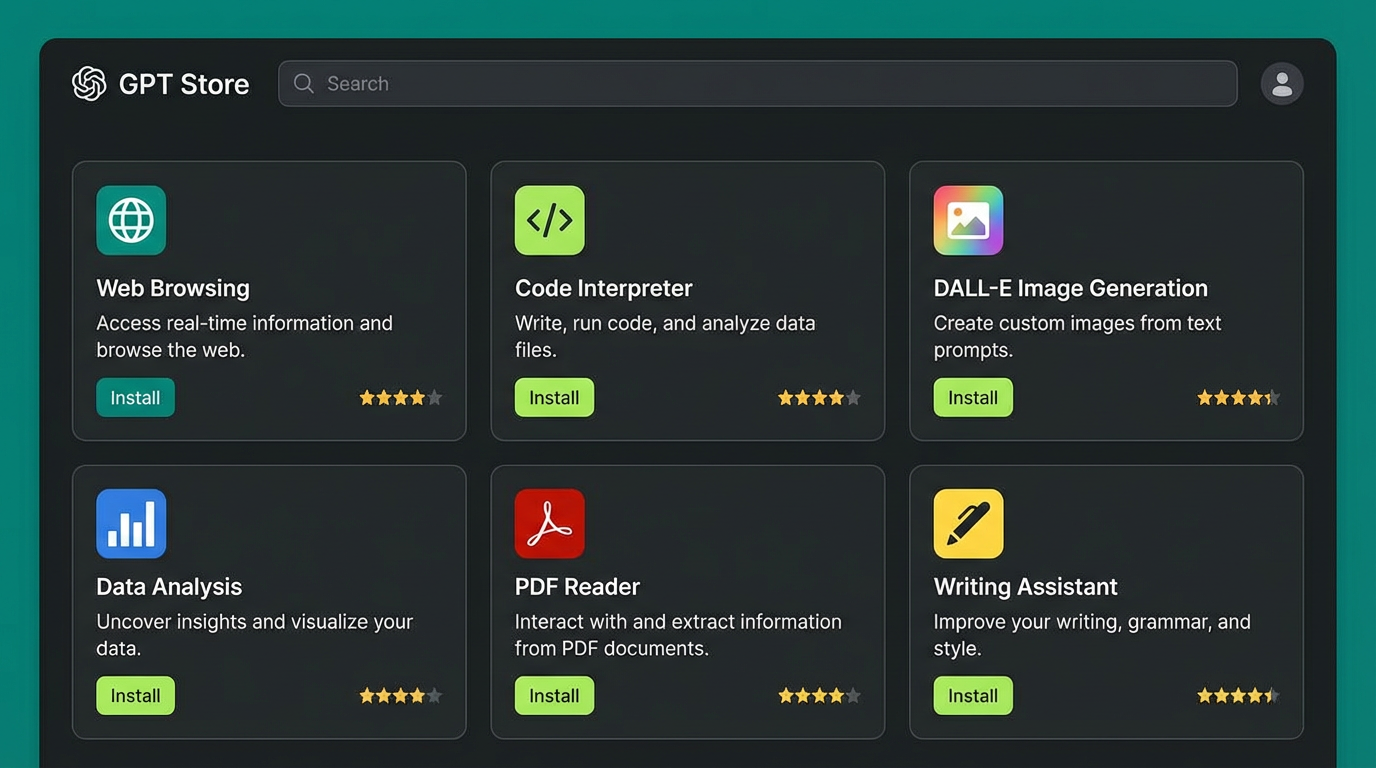Click the GPT Store title heading
Image resolution: width=1376 pixels, height=768 pixels.
pyautogui.click(x=183, y=84)
